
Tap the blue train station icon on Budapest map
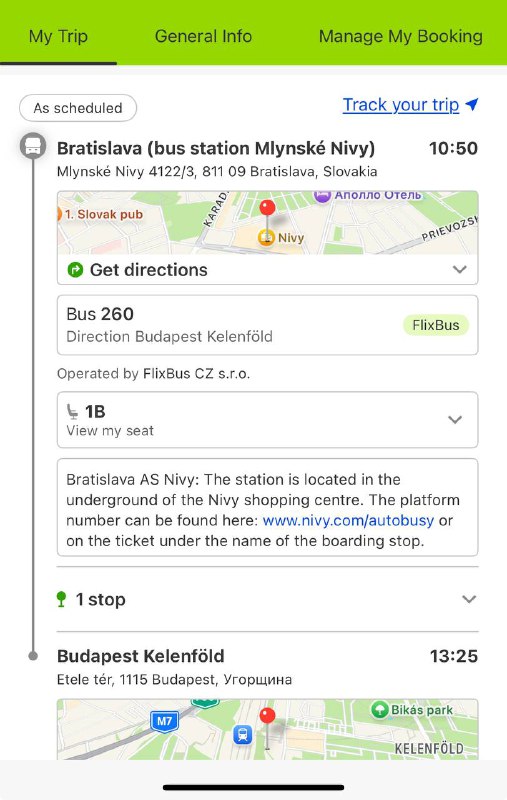[243, 735]
